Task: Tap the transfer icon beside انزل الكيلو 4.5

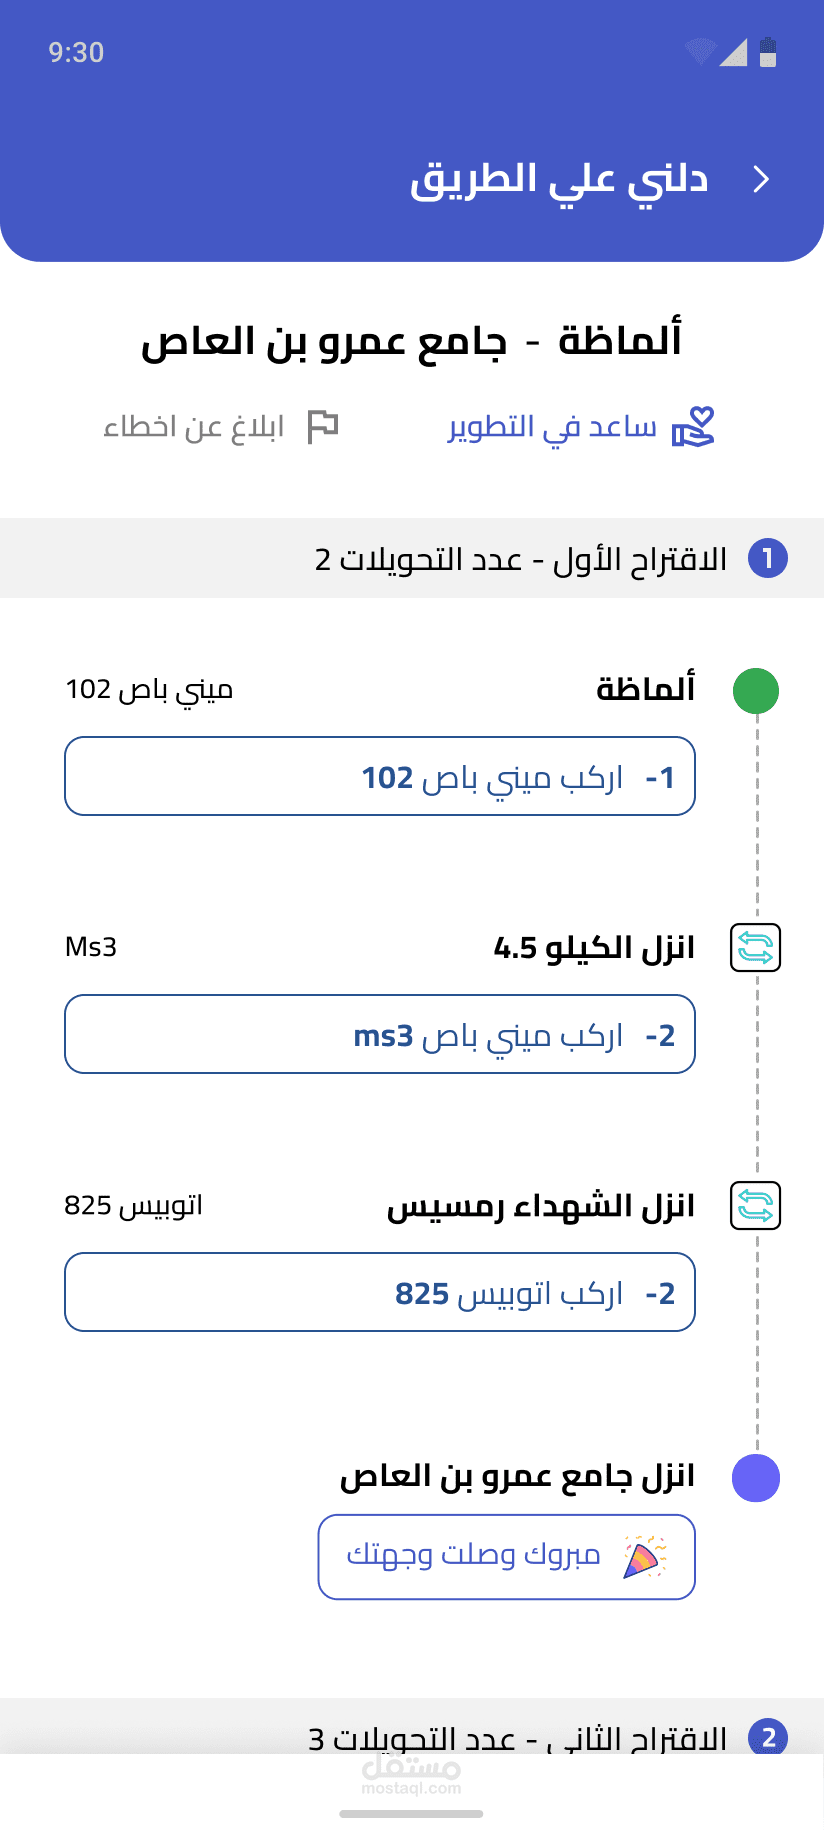Action: coord(756,948)
